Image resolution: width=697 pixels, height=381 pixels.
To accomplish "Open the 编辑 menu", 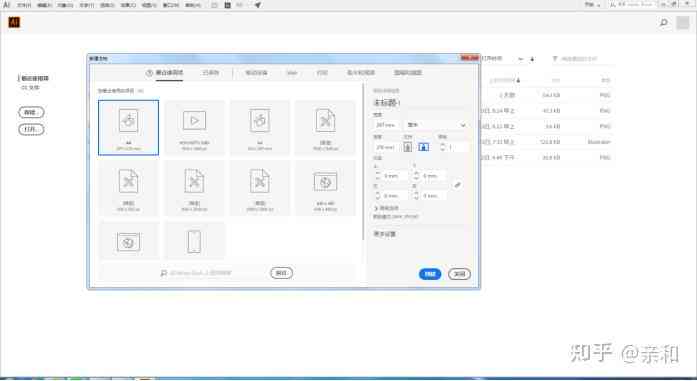I will click(44, 5).
